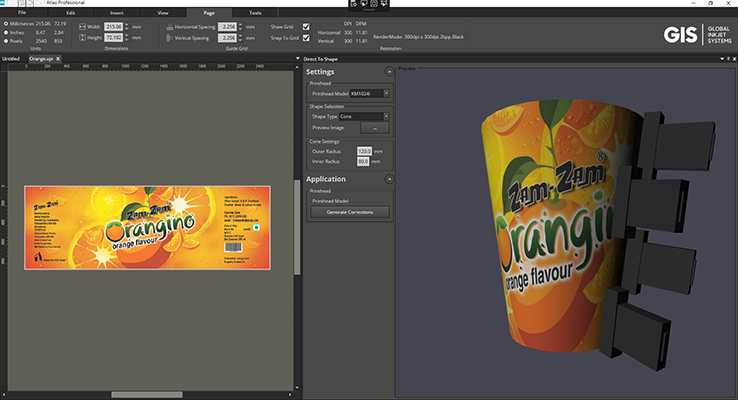Click the Vertical DPM value 11.81

tap(361, 41)
